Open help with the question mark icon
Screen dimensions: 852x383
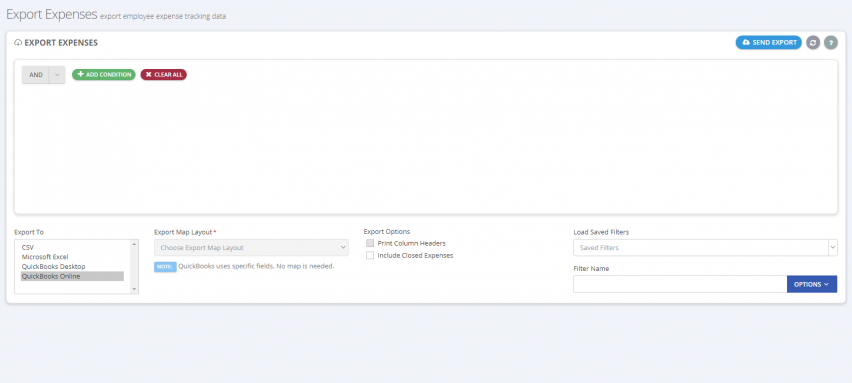click(x=831, y=42)
